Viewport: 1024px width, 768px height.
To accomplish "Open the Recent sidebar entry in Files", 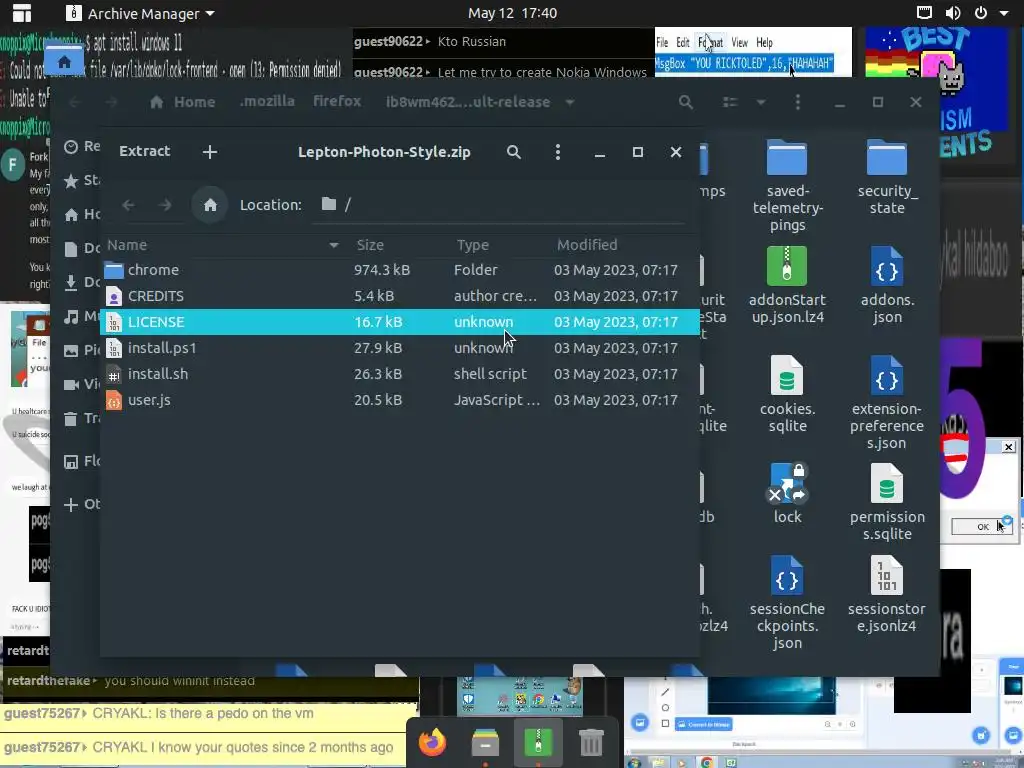I will tap(82, 146).
